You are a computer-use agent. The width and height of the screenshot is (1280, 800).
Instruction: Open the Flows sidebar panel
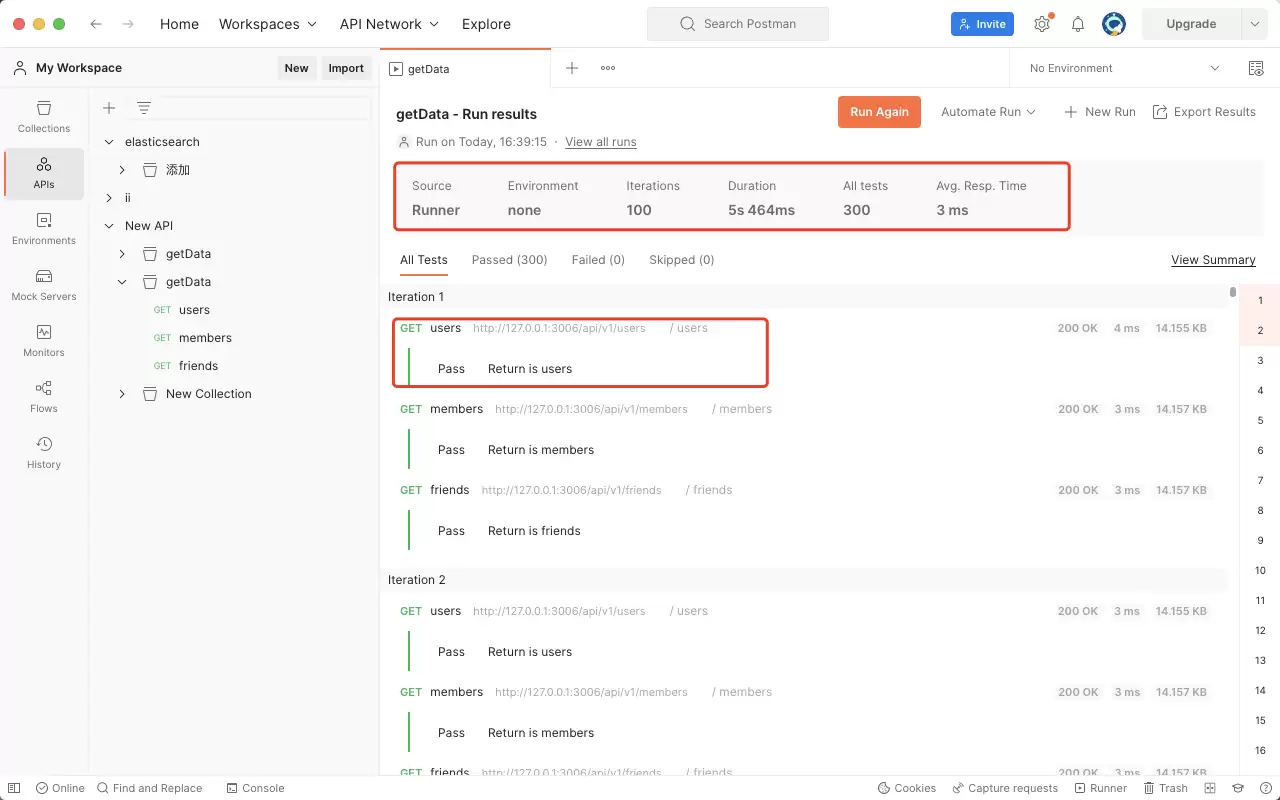pos(44,396)
